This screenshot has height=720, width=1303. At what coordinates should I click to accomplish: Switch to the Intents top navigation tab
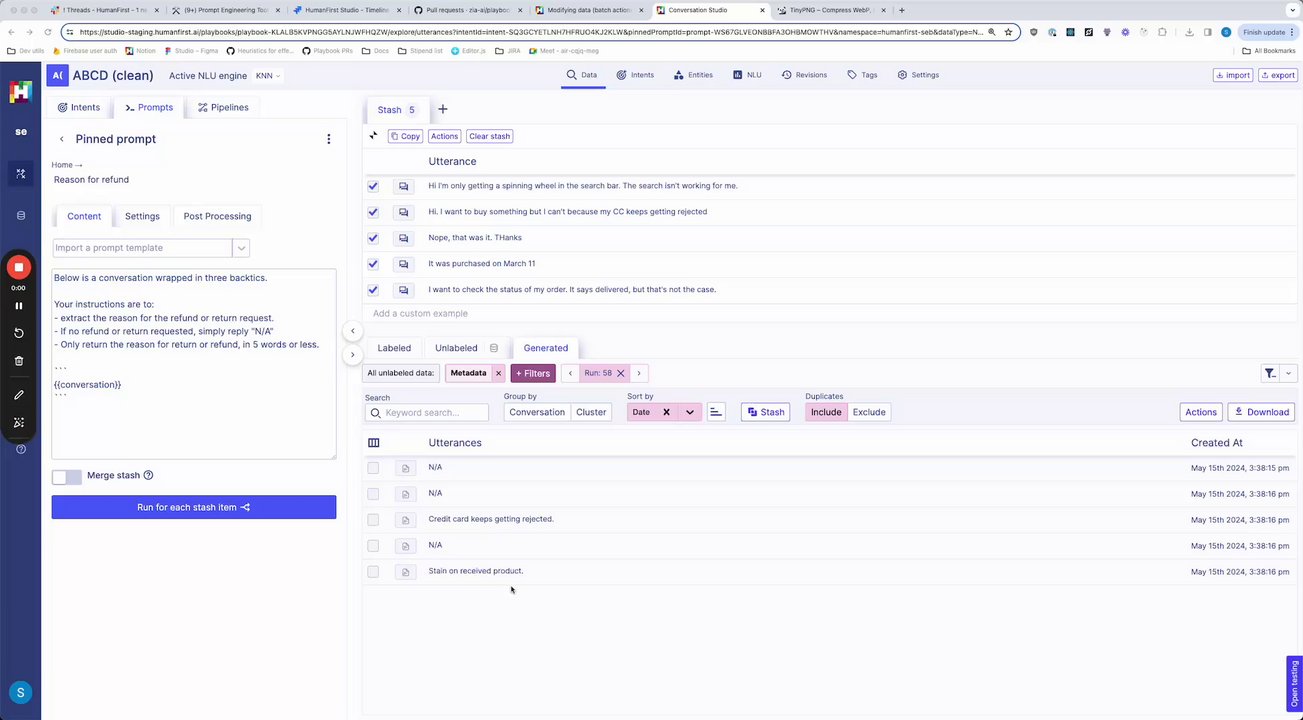tap(636, 75)
